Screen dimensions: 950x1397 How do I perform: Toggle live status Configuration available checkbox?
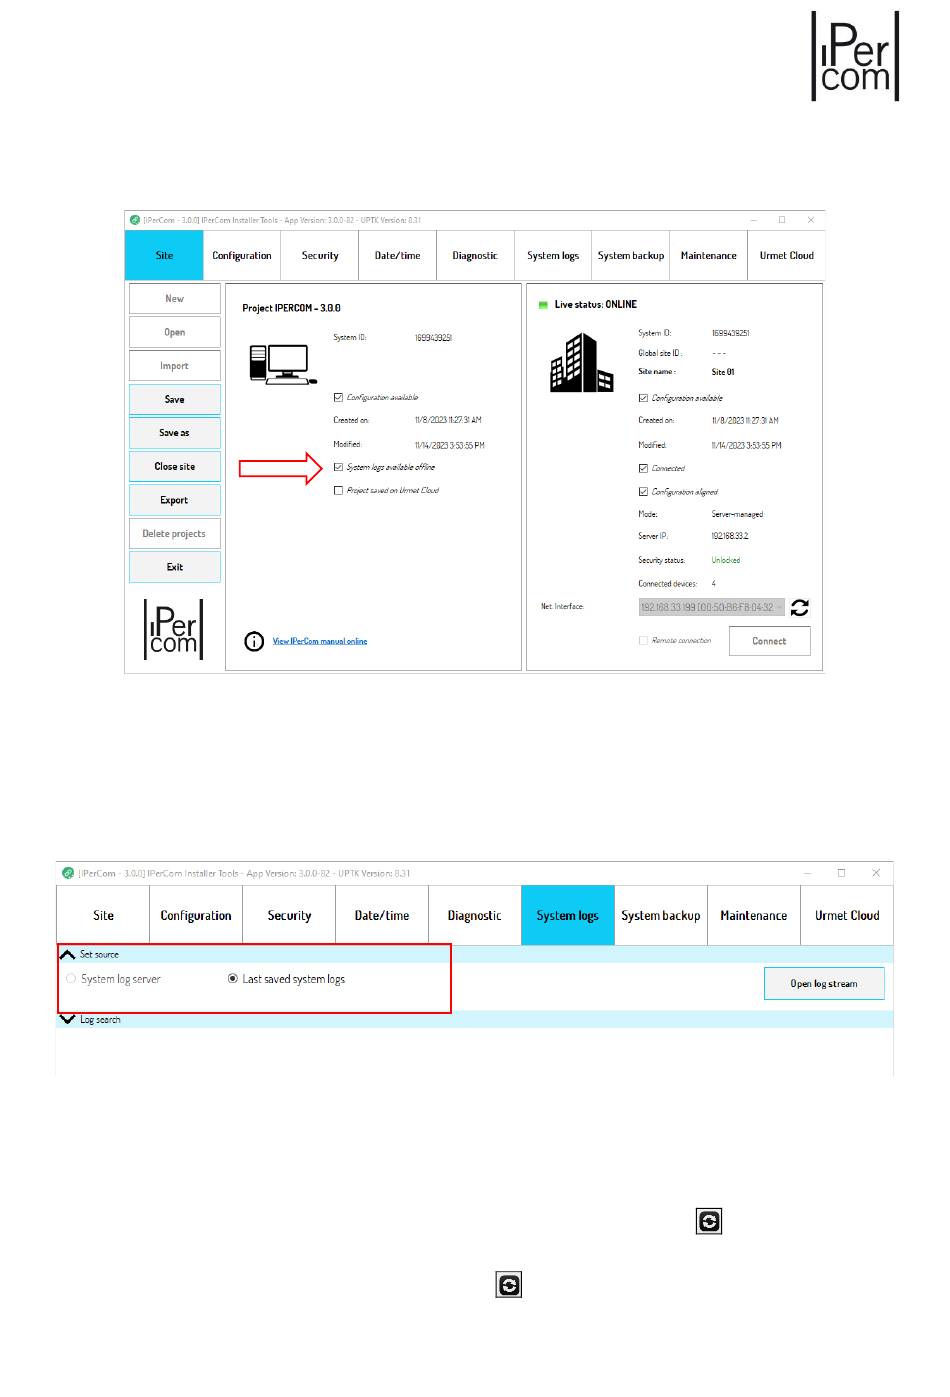pyautogui.click(x=643, y=398)
